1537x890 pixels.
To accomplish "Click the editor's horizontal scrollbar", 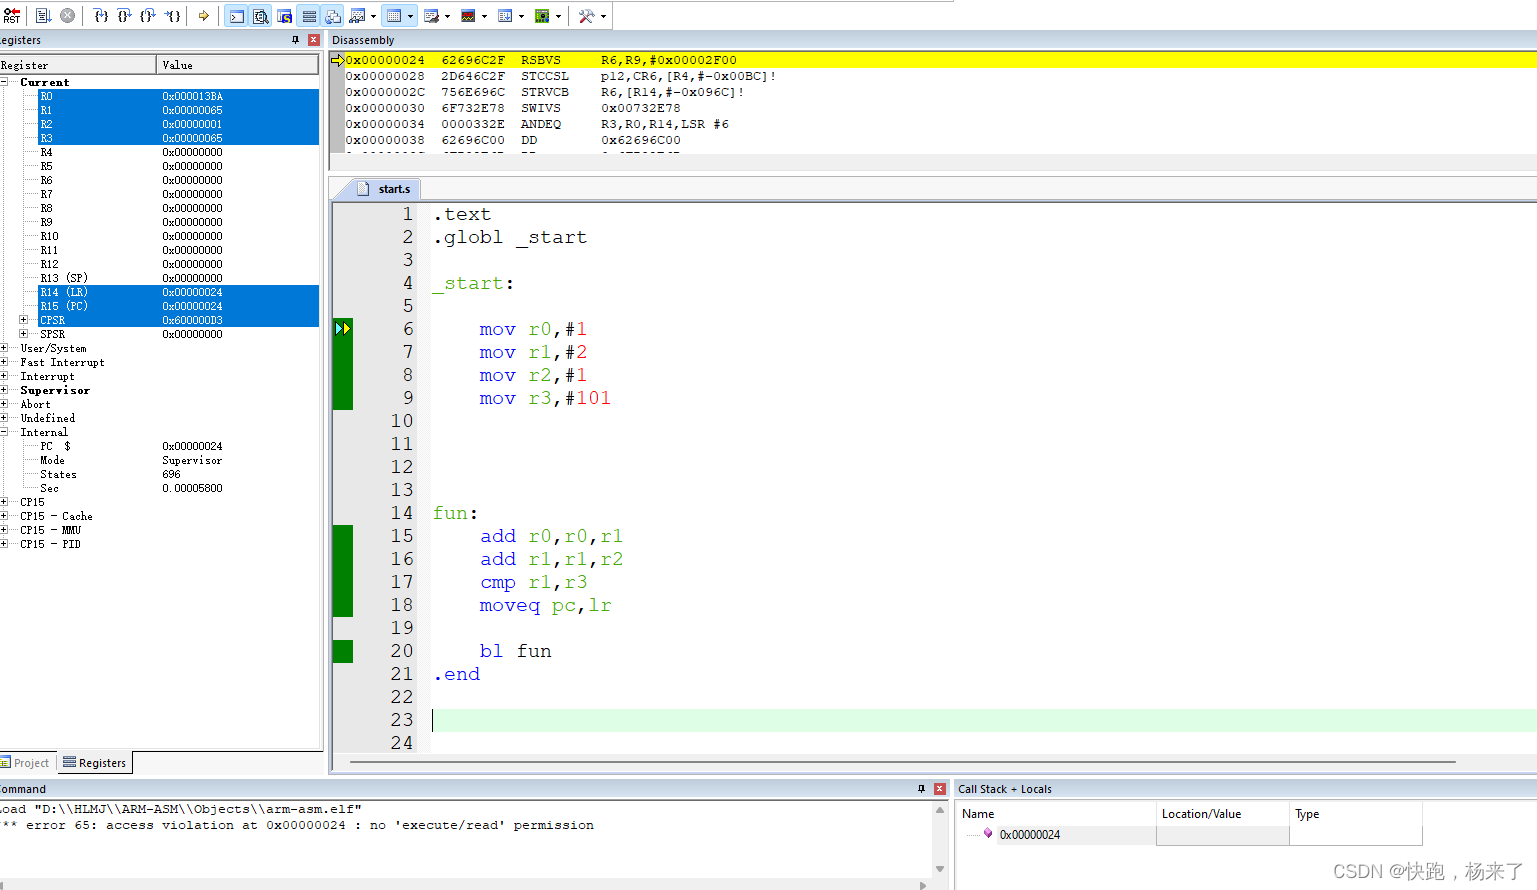I will (903, 762).
